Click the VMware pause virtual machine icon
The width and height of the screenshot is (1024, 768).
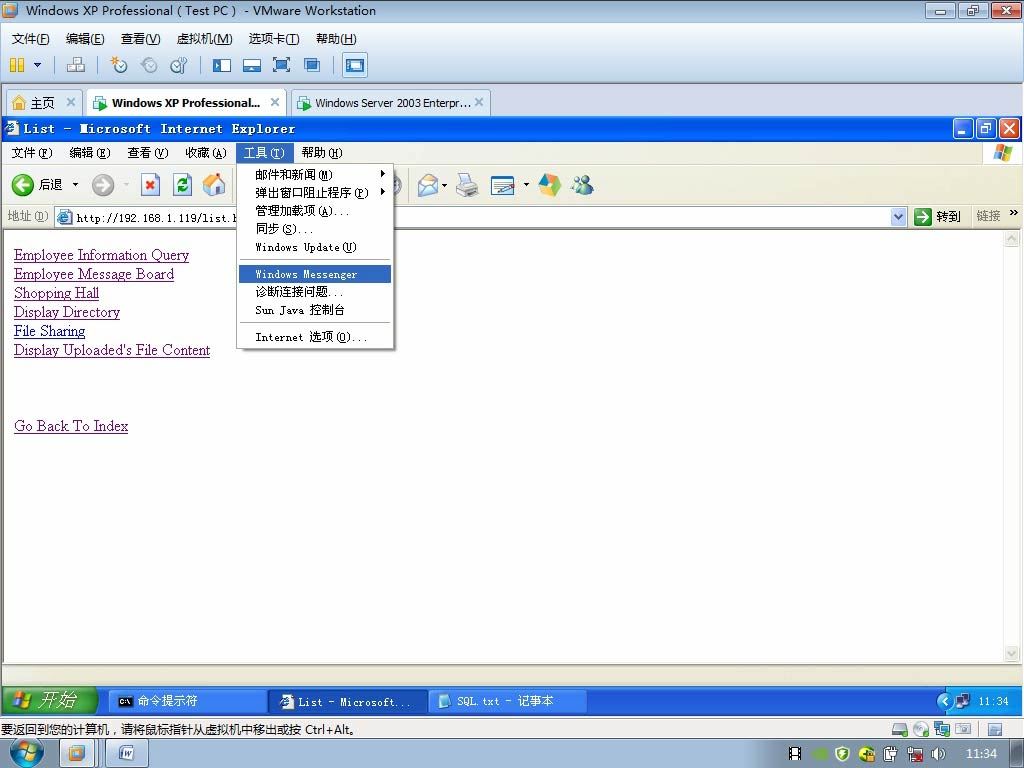pyautogui.click(x=17, y=65)
